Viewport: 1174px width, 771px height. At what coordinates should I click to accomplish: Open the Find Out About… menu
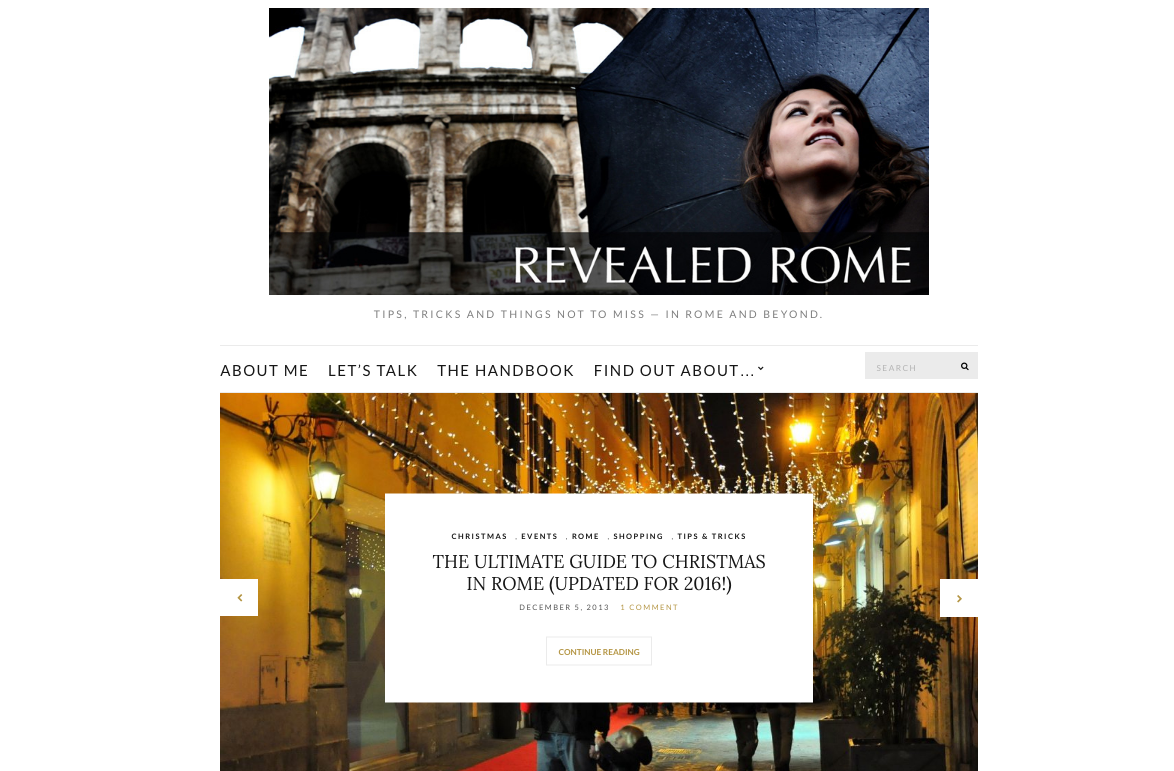[674, 371]
